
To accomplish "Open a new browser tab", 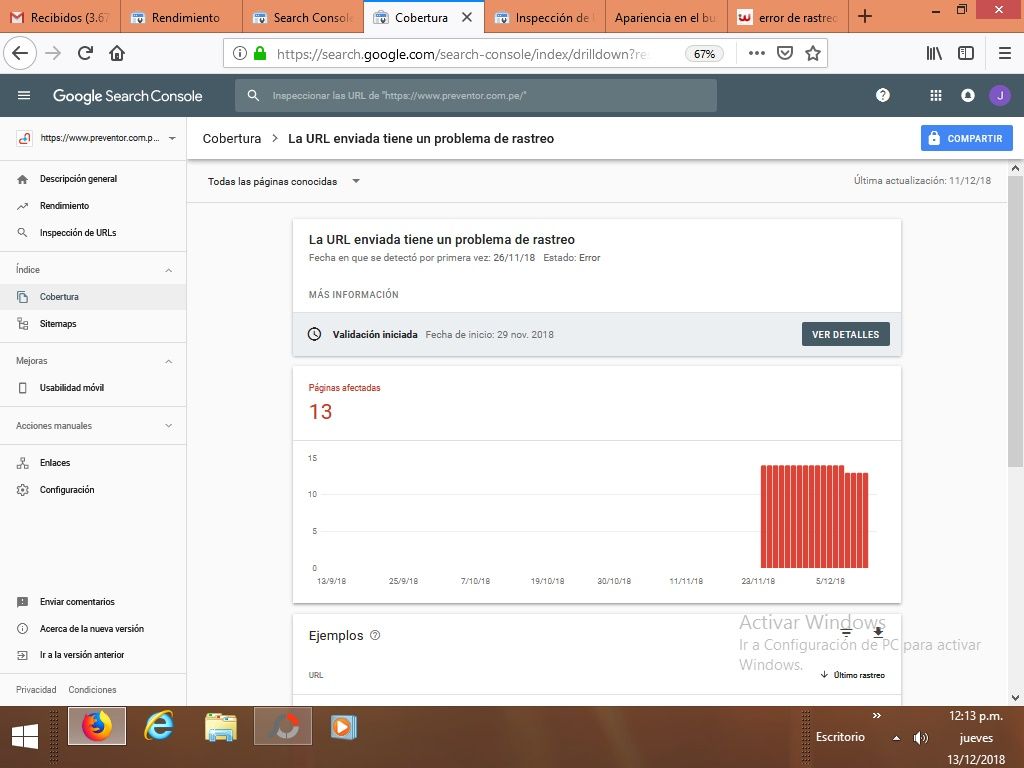I will click(x=865, y=16).
